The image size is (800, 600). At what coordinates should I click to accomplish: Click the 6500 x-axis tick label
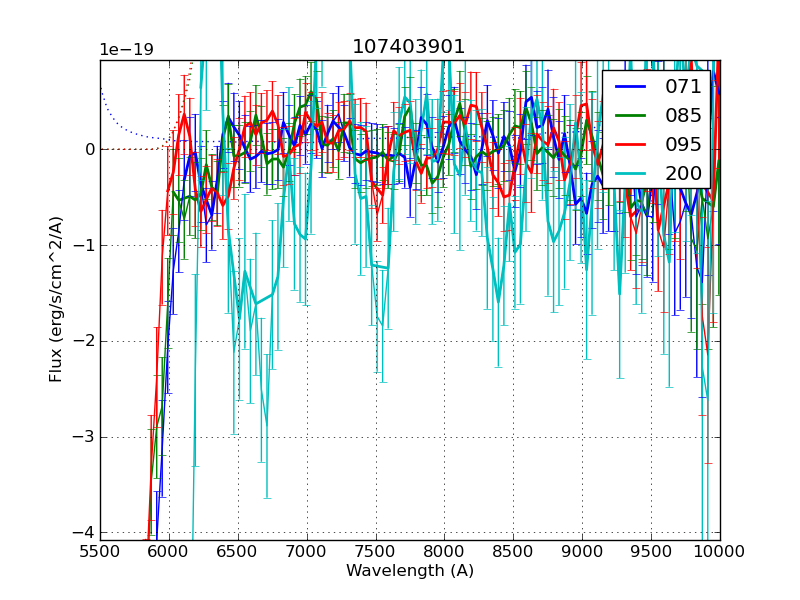238,551
